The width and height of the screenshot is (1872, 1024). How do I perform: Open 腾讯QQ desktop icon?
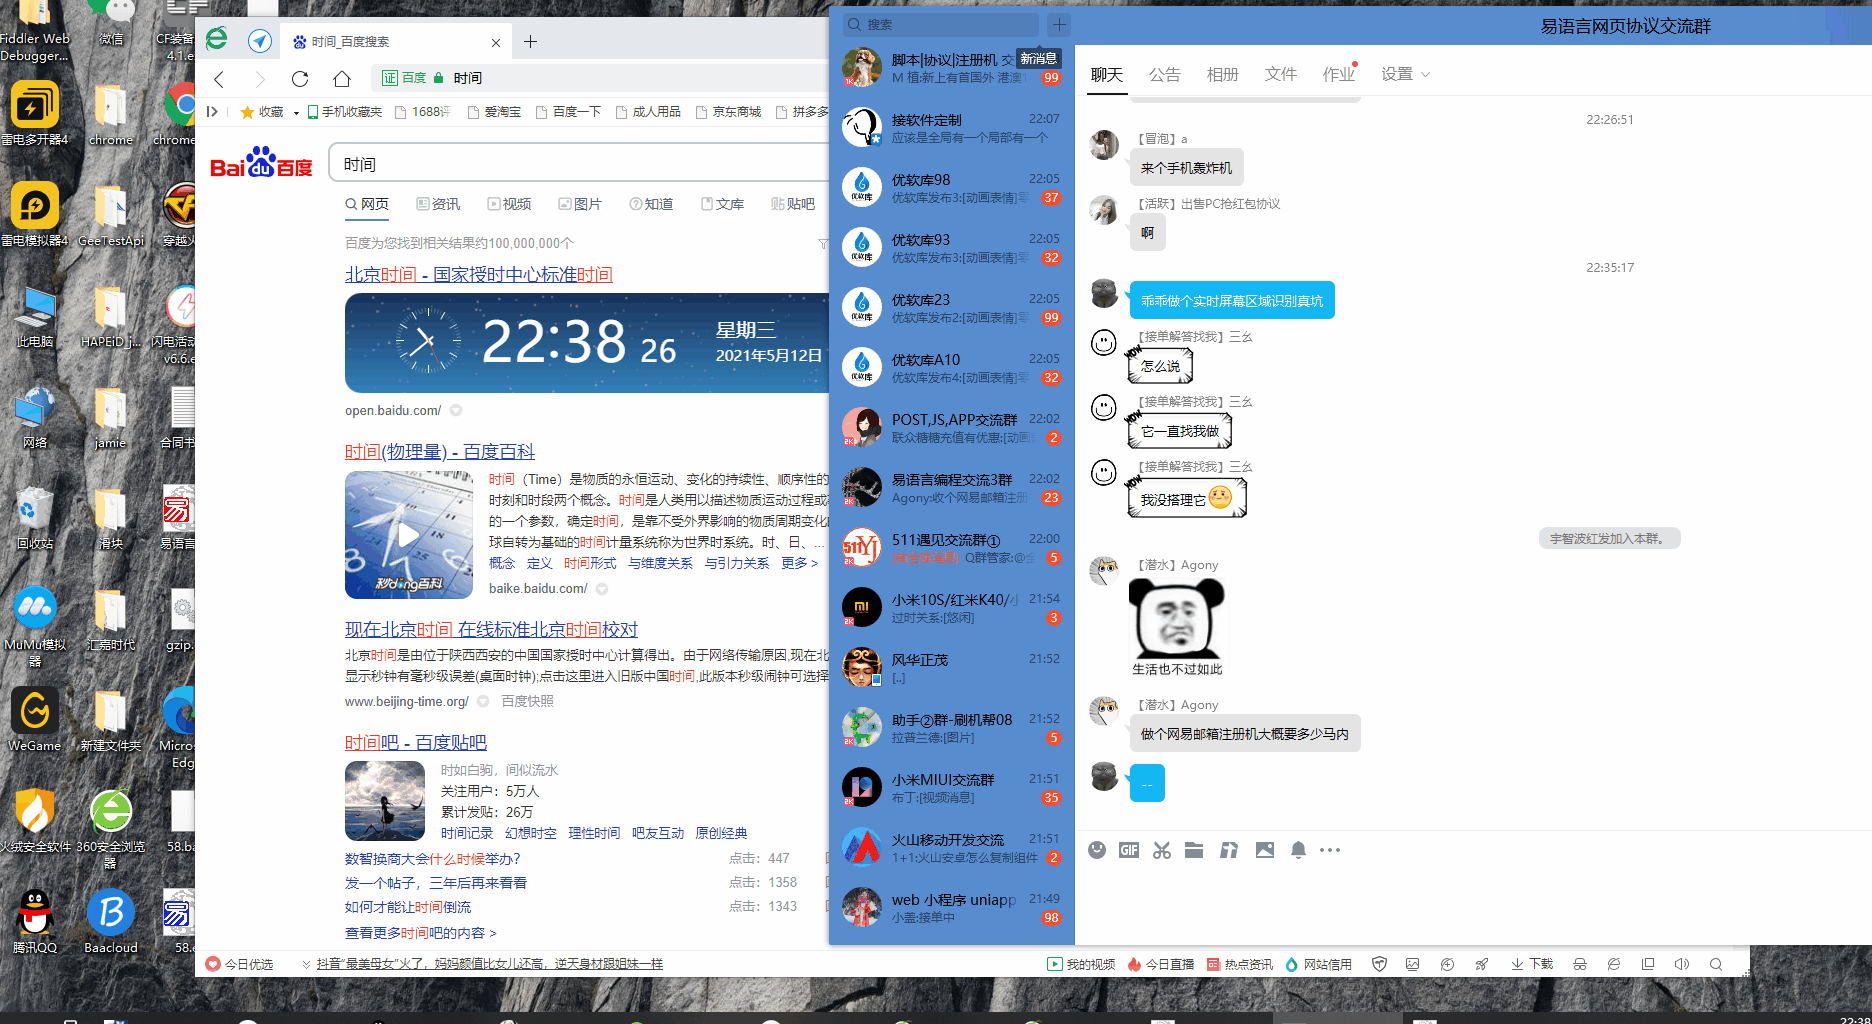pos(35,920)
